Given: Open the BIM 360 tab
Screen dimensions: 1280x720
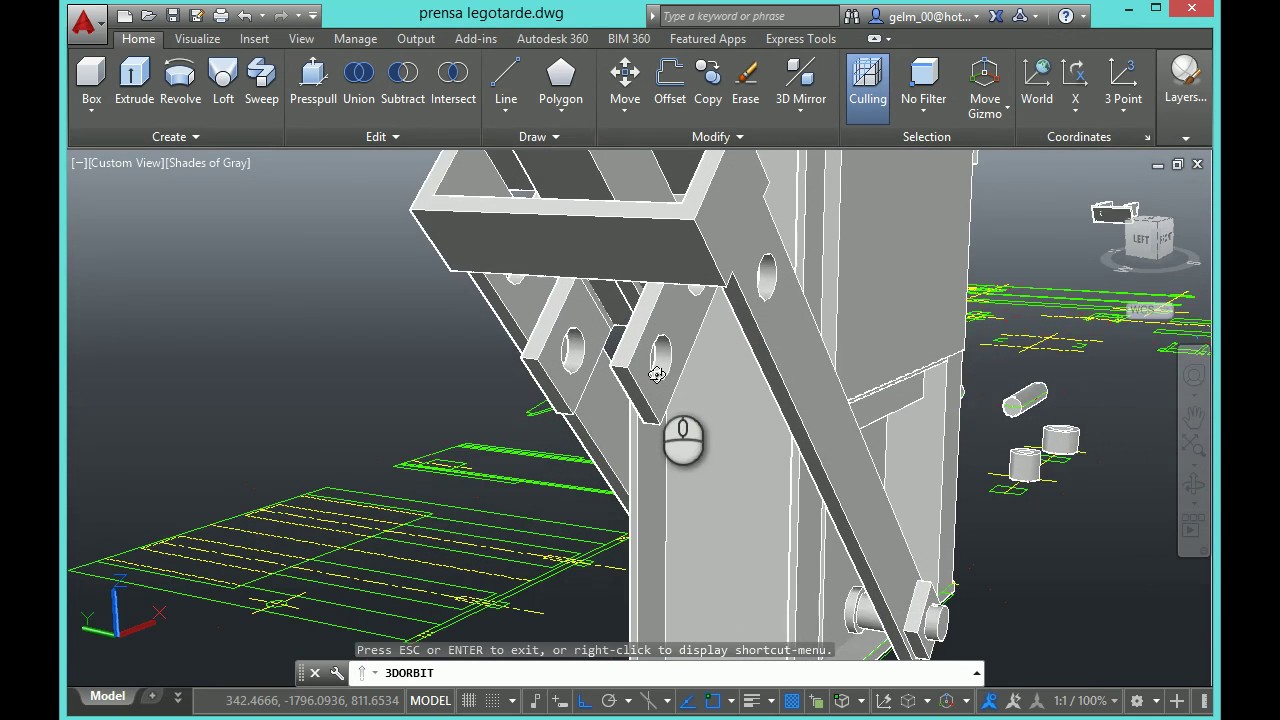Looking at the screenshot, I should 629,39.
